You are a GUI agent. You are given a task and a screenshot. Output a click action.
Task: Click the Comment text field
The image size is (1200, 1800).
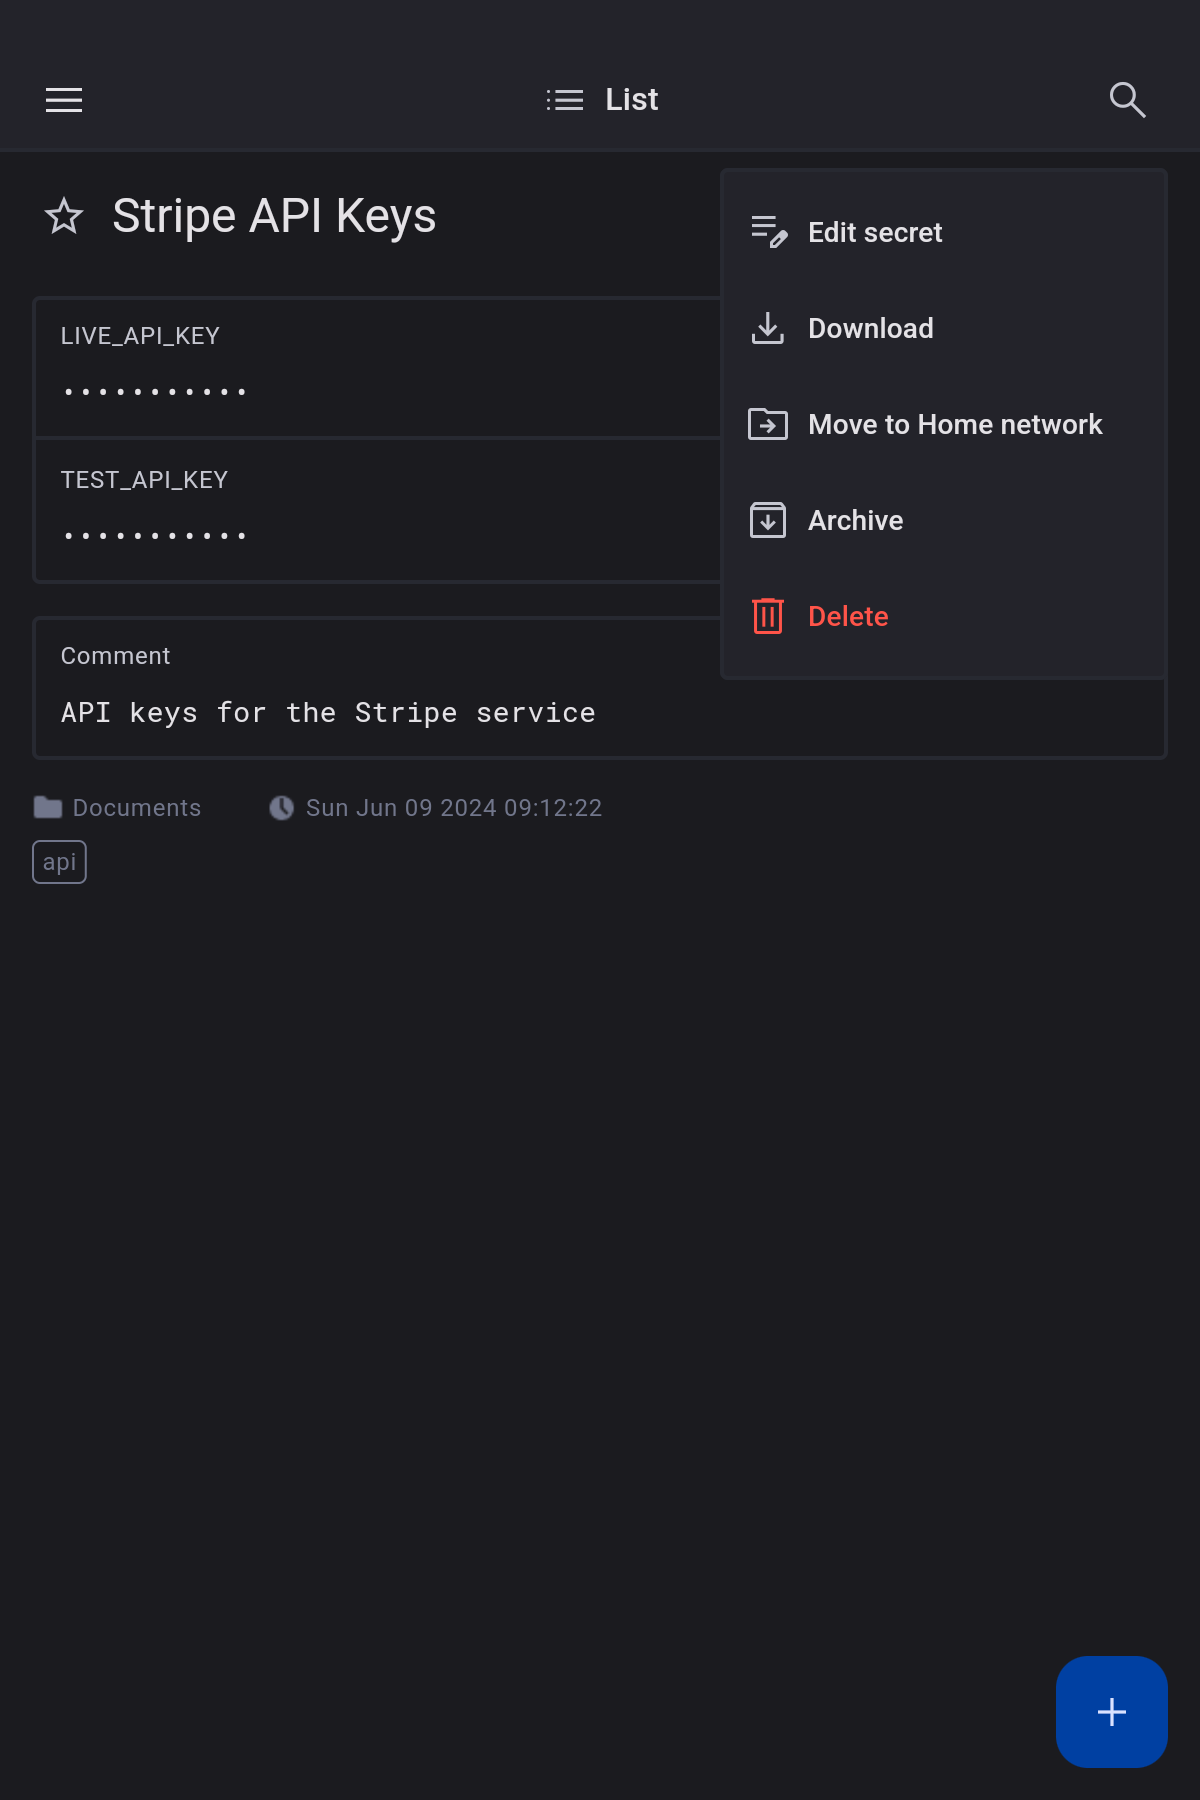[328, 713]
